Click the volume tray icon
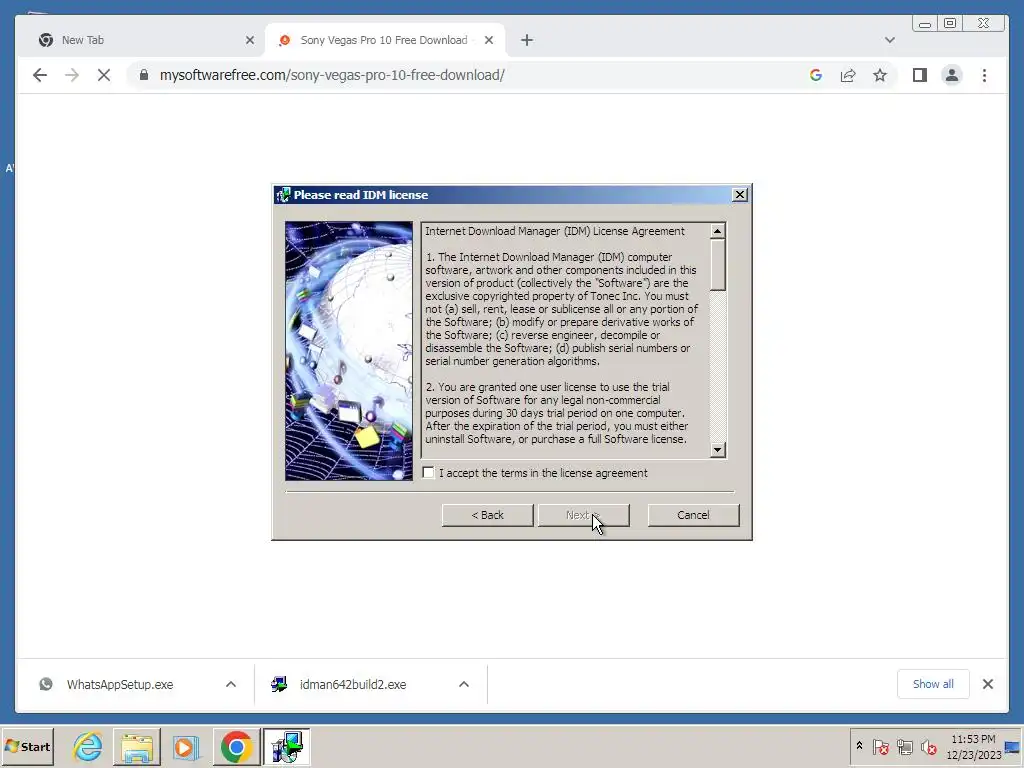Image resolution: width=1024 pixels, height=768 pixels. tap(928, 746)
